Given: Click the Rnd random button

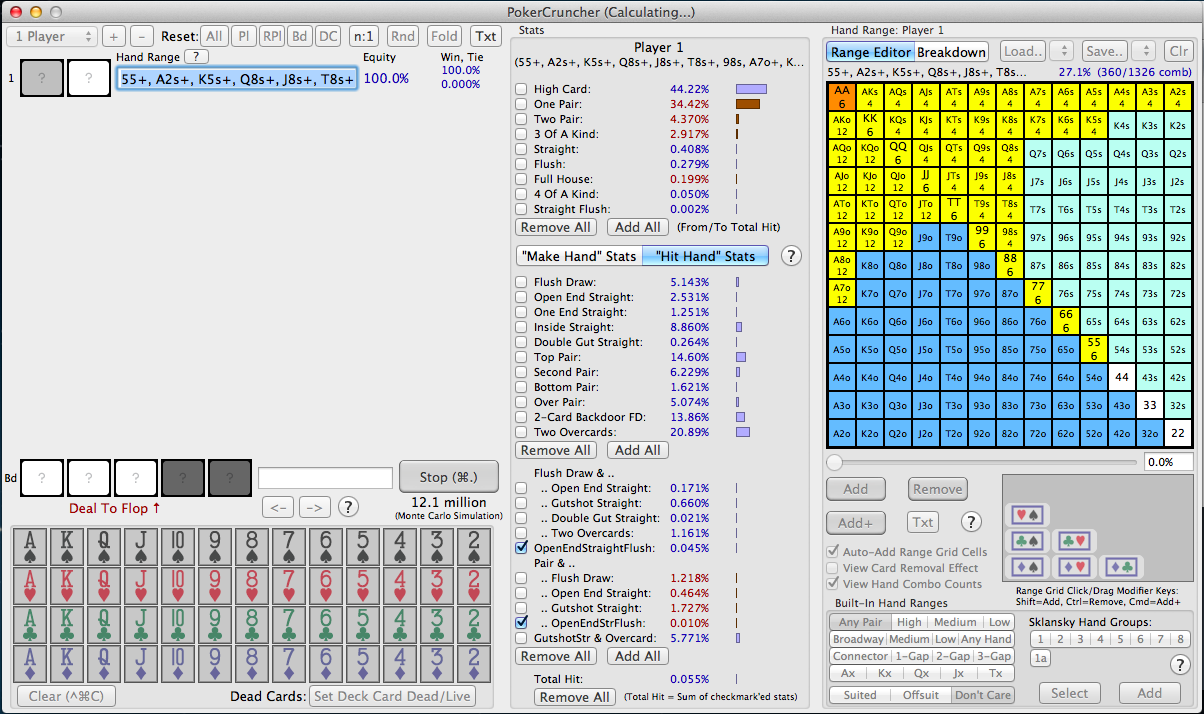Looking at the screenshot, I should pos(403,36).
